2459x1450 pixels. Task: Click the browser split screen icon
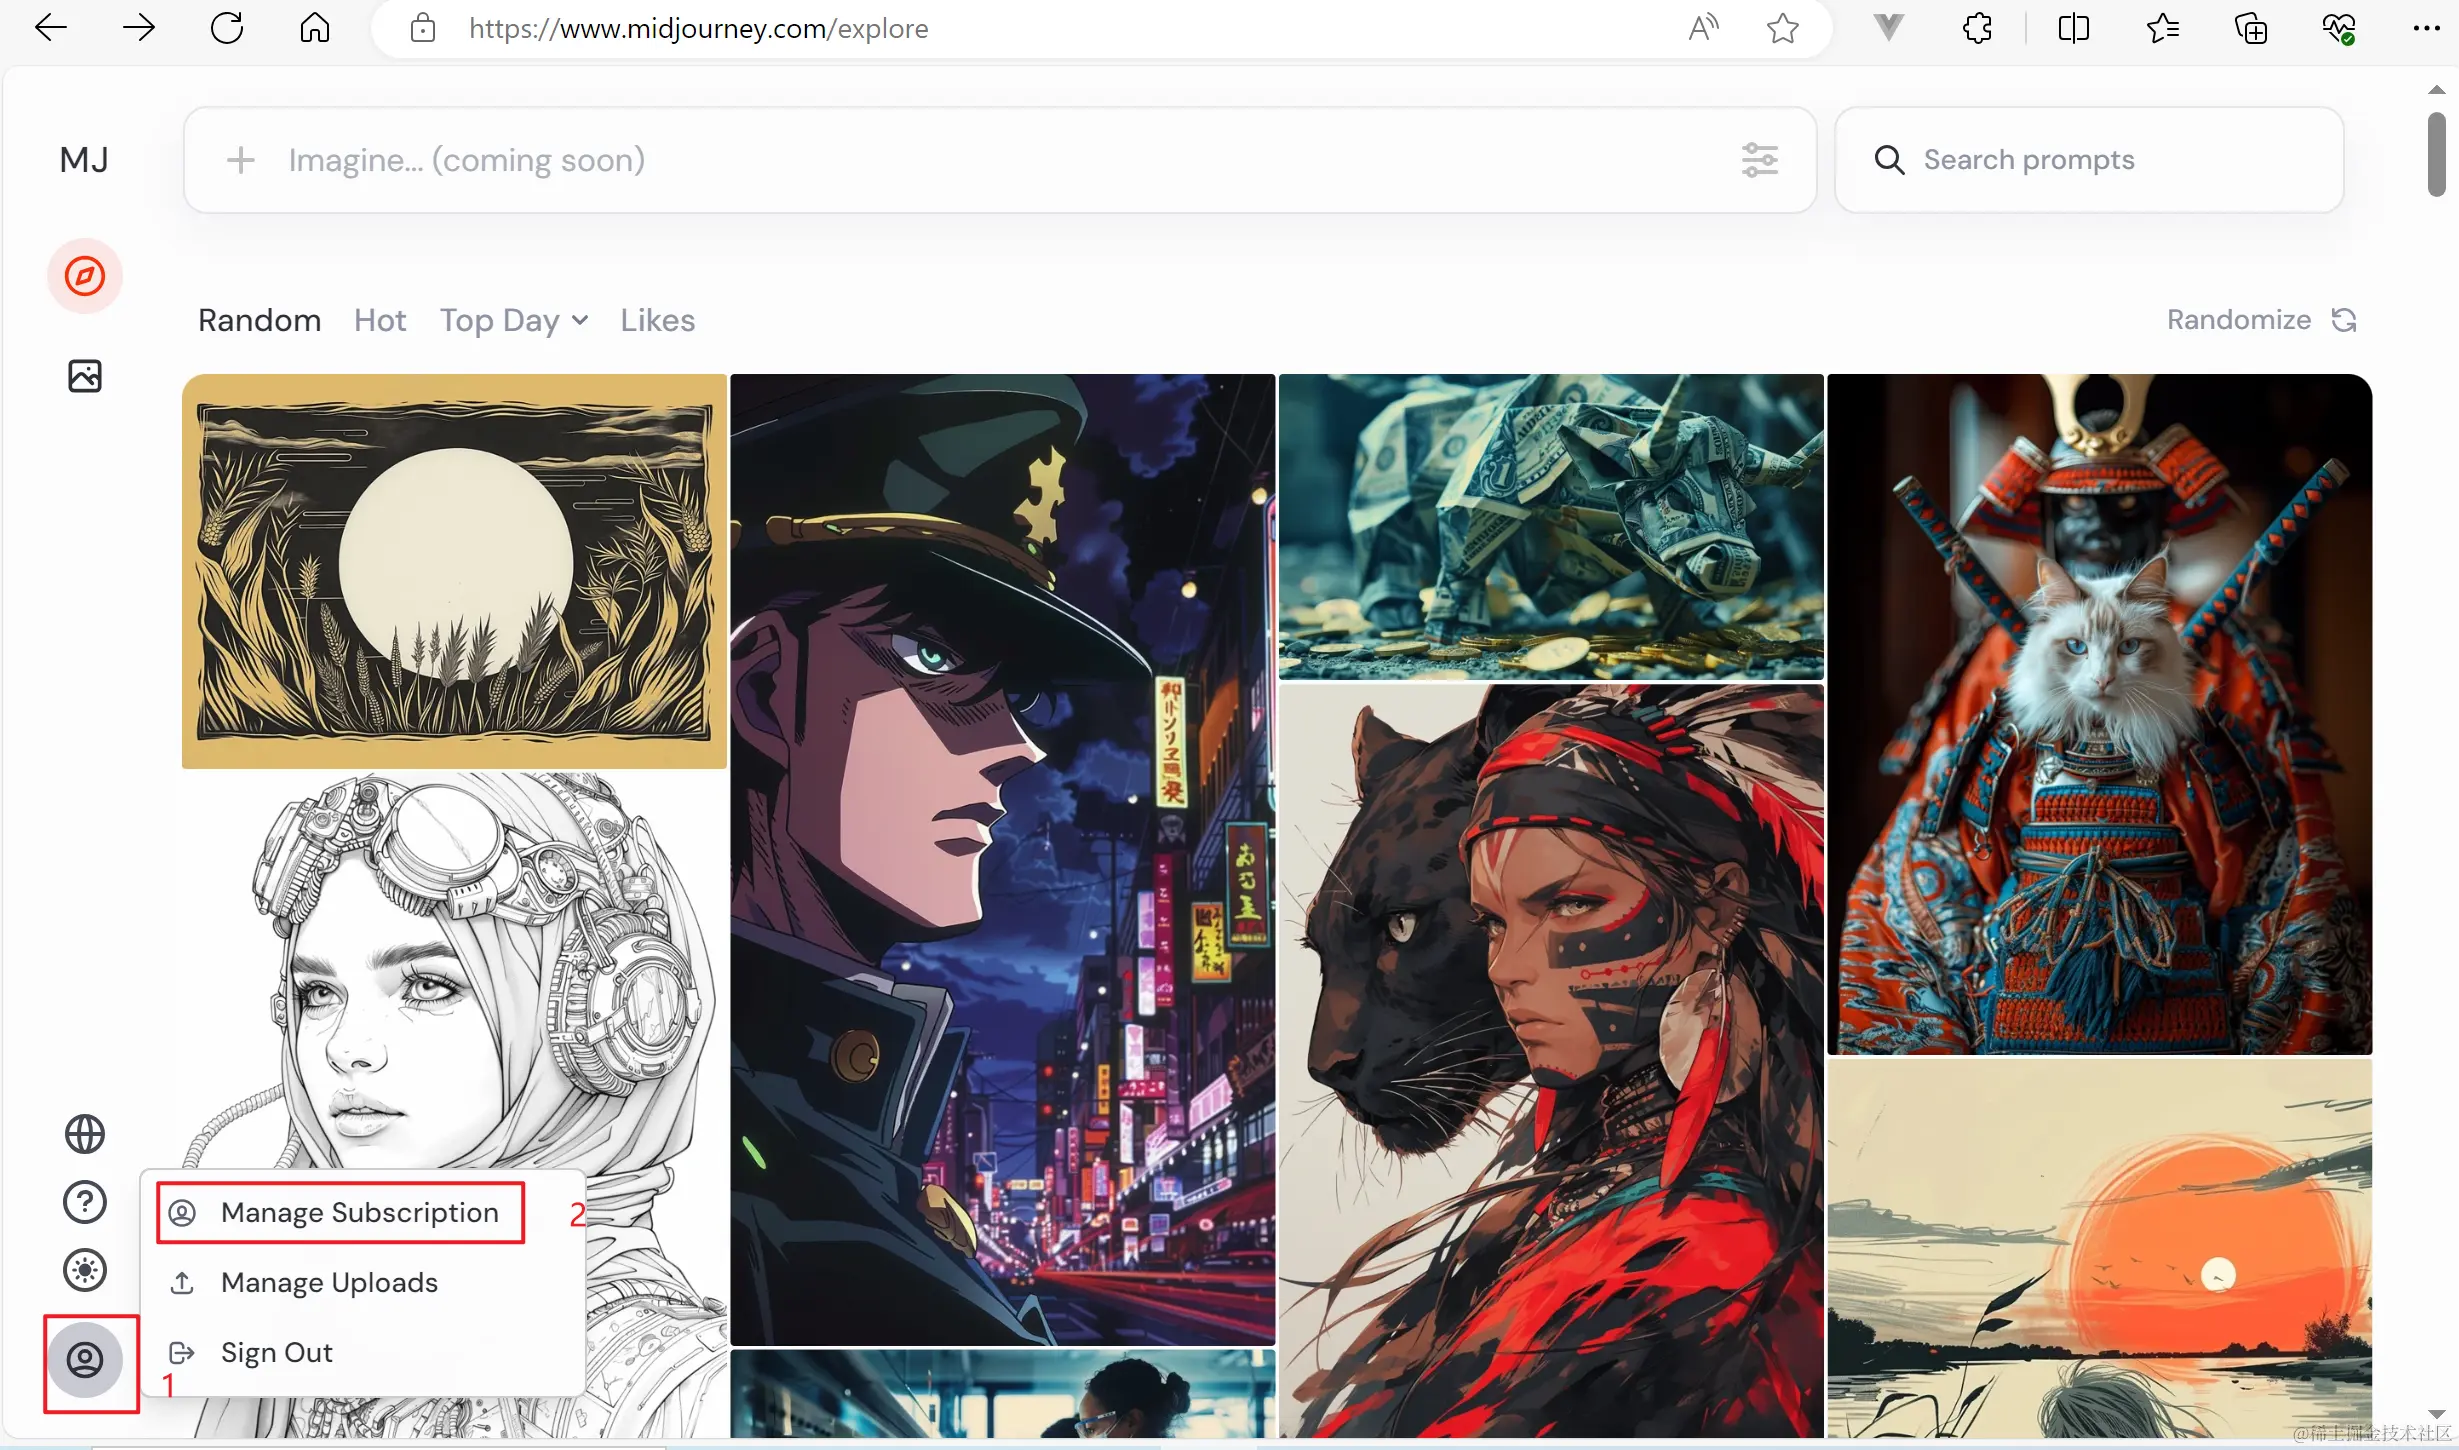2074,28
